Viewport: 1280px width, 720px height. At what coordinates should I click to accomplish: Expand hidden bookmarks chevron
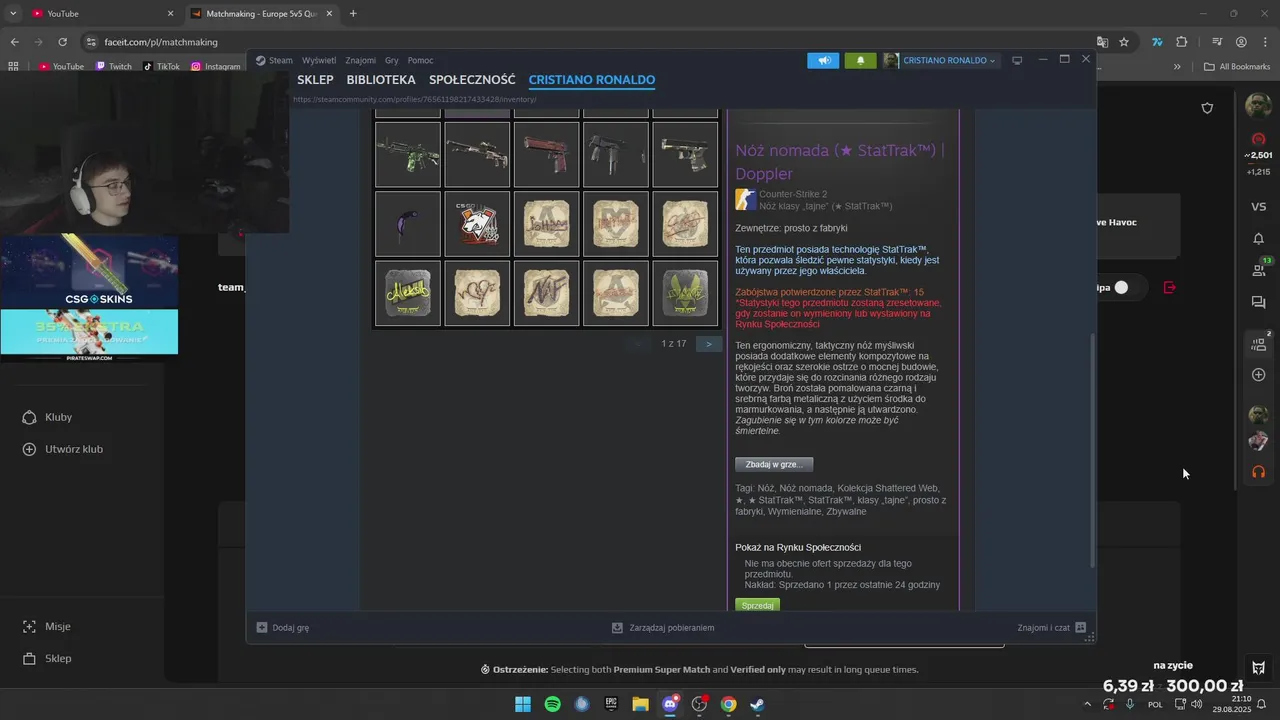tap(1177, 66)
